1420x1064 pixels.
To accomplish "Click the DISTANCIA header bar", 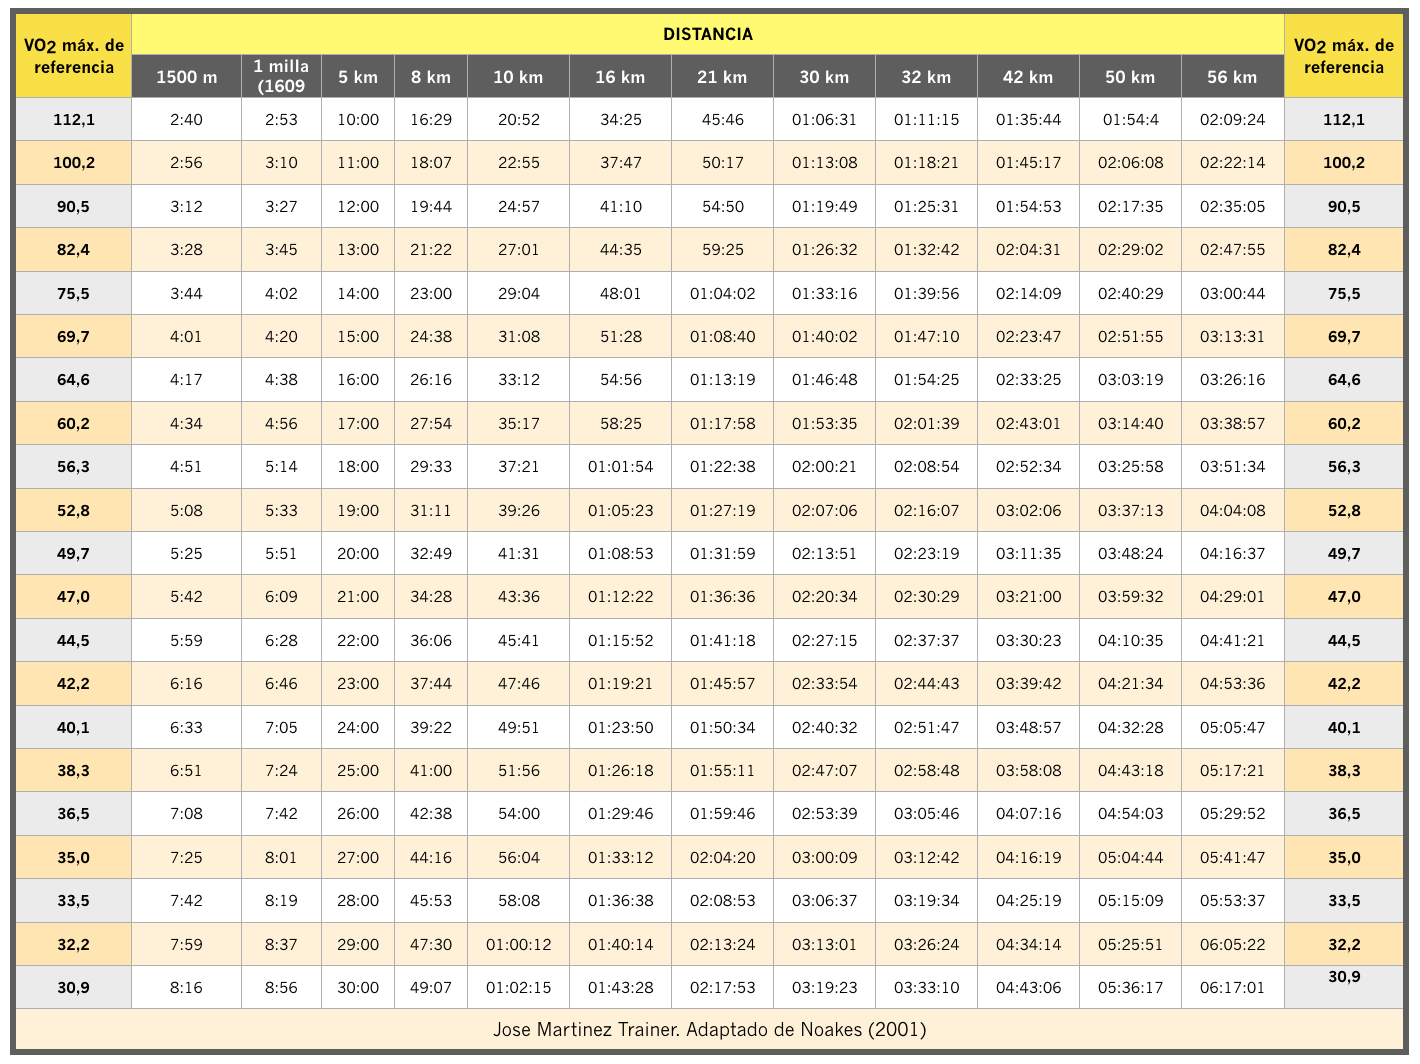I will [x=707, y=34].
